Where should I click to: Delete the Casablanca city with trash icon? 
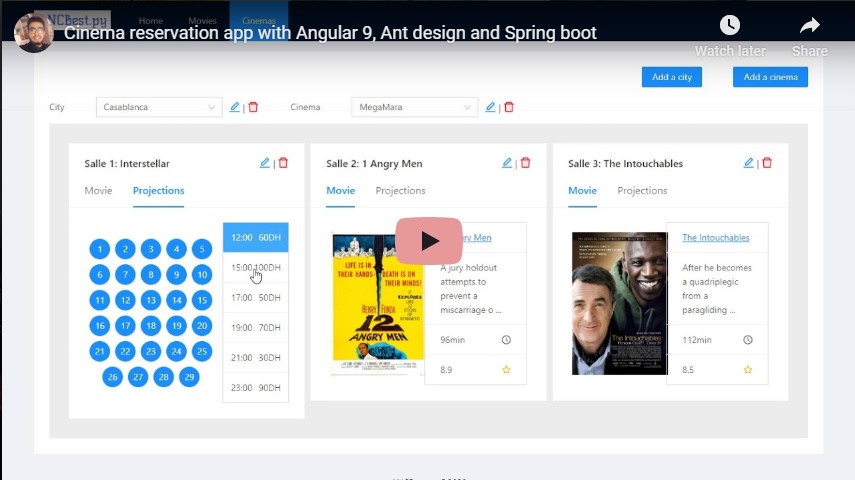point(253,107)
